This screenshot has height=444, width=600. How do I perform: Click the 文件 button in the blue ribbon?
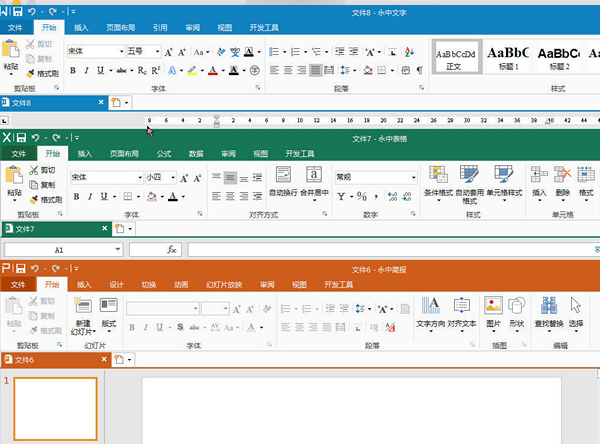tap(15, 28)
